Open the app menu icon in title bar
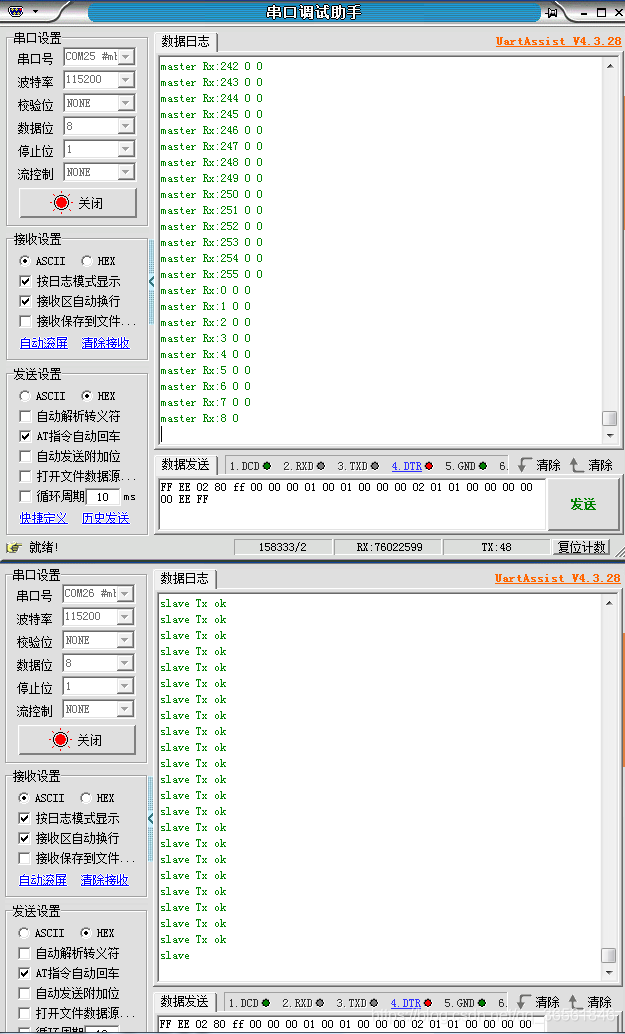This screenshot has width=625, height=1034. point(17,11)
